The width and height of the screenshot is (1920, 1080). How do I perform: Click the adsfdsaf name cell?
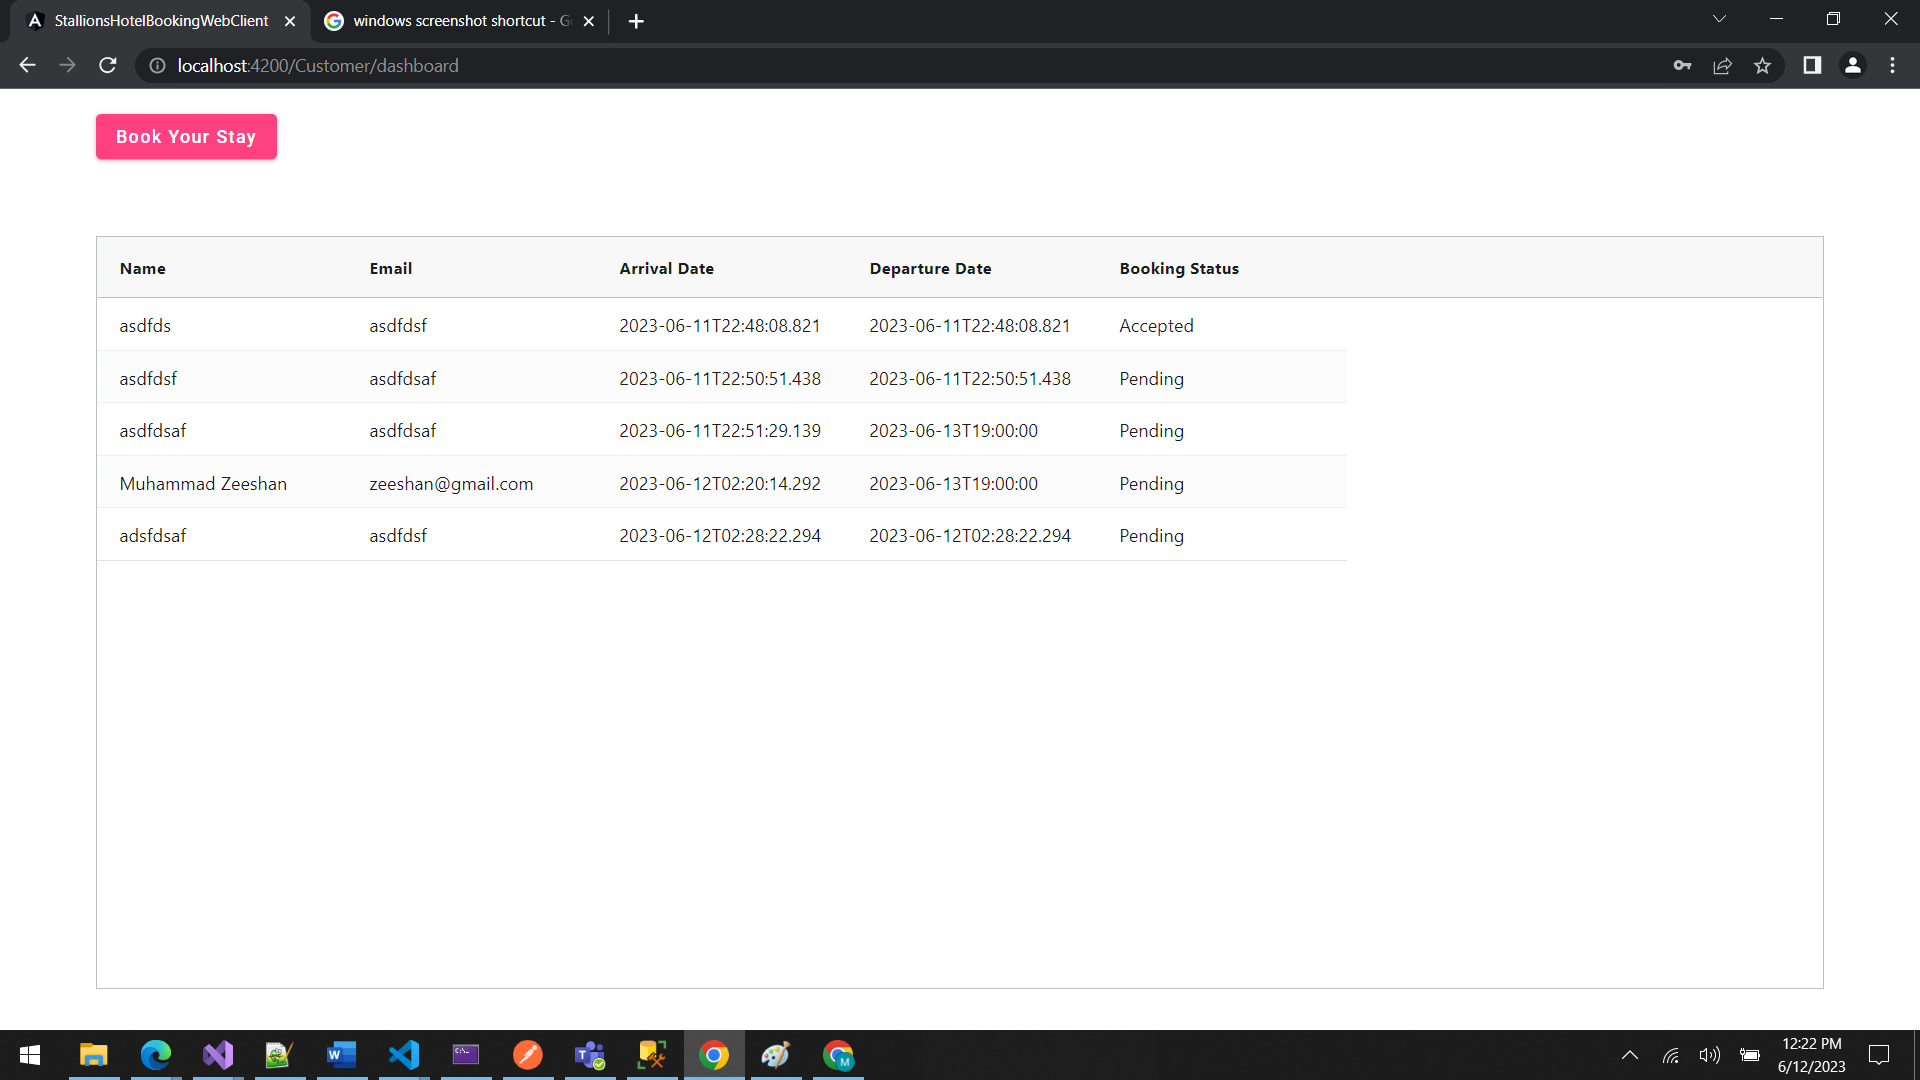153,536
